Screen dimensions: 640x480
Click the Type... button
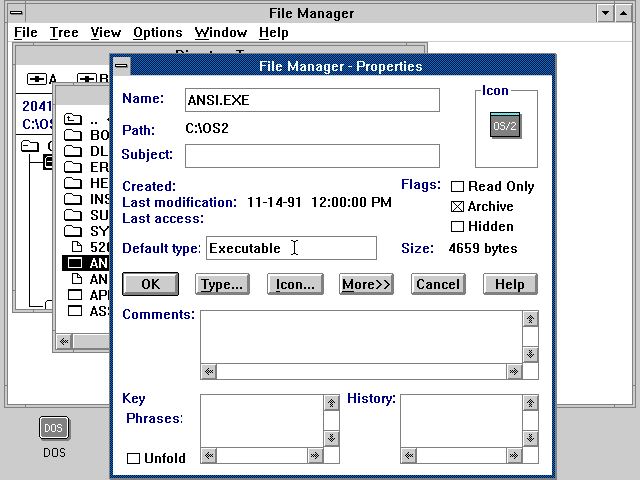(x=222, y=284)
